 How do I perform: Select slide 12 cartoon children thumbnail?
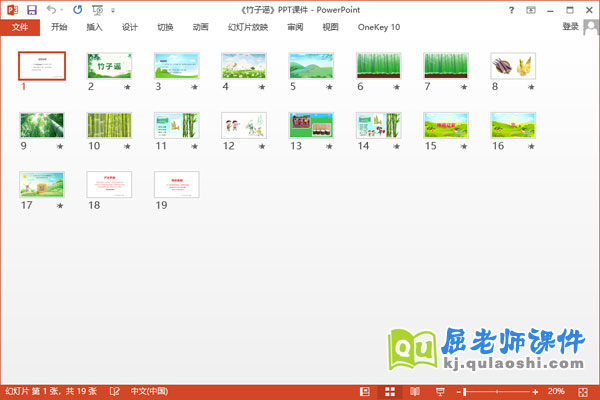244,125
